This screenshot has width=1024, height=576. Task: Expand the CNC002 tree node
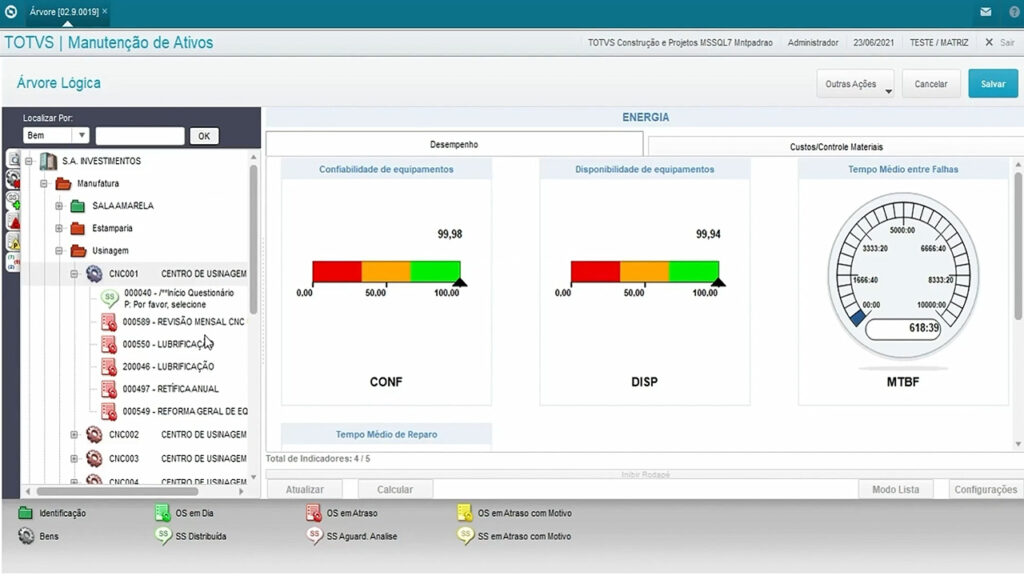pos(74,434)
